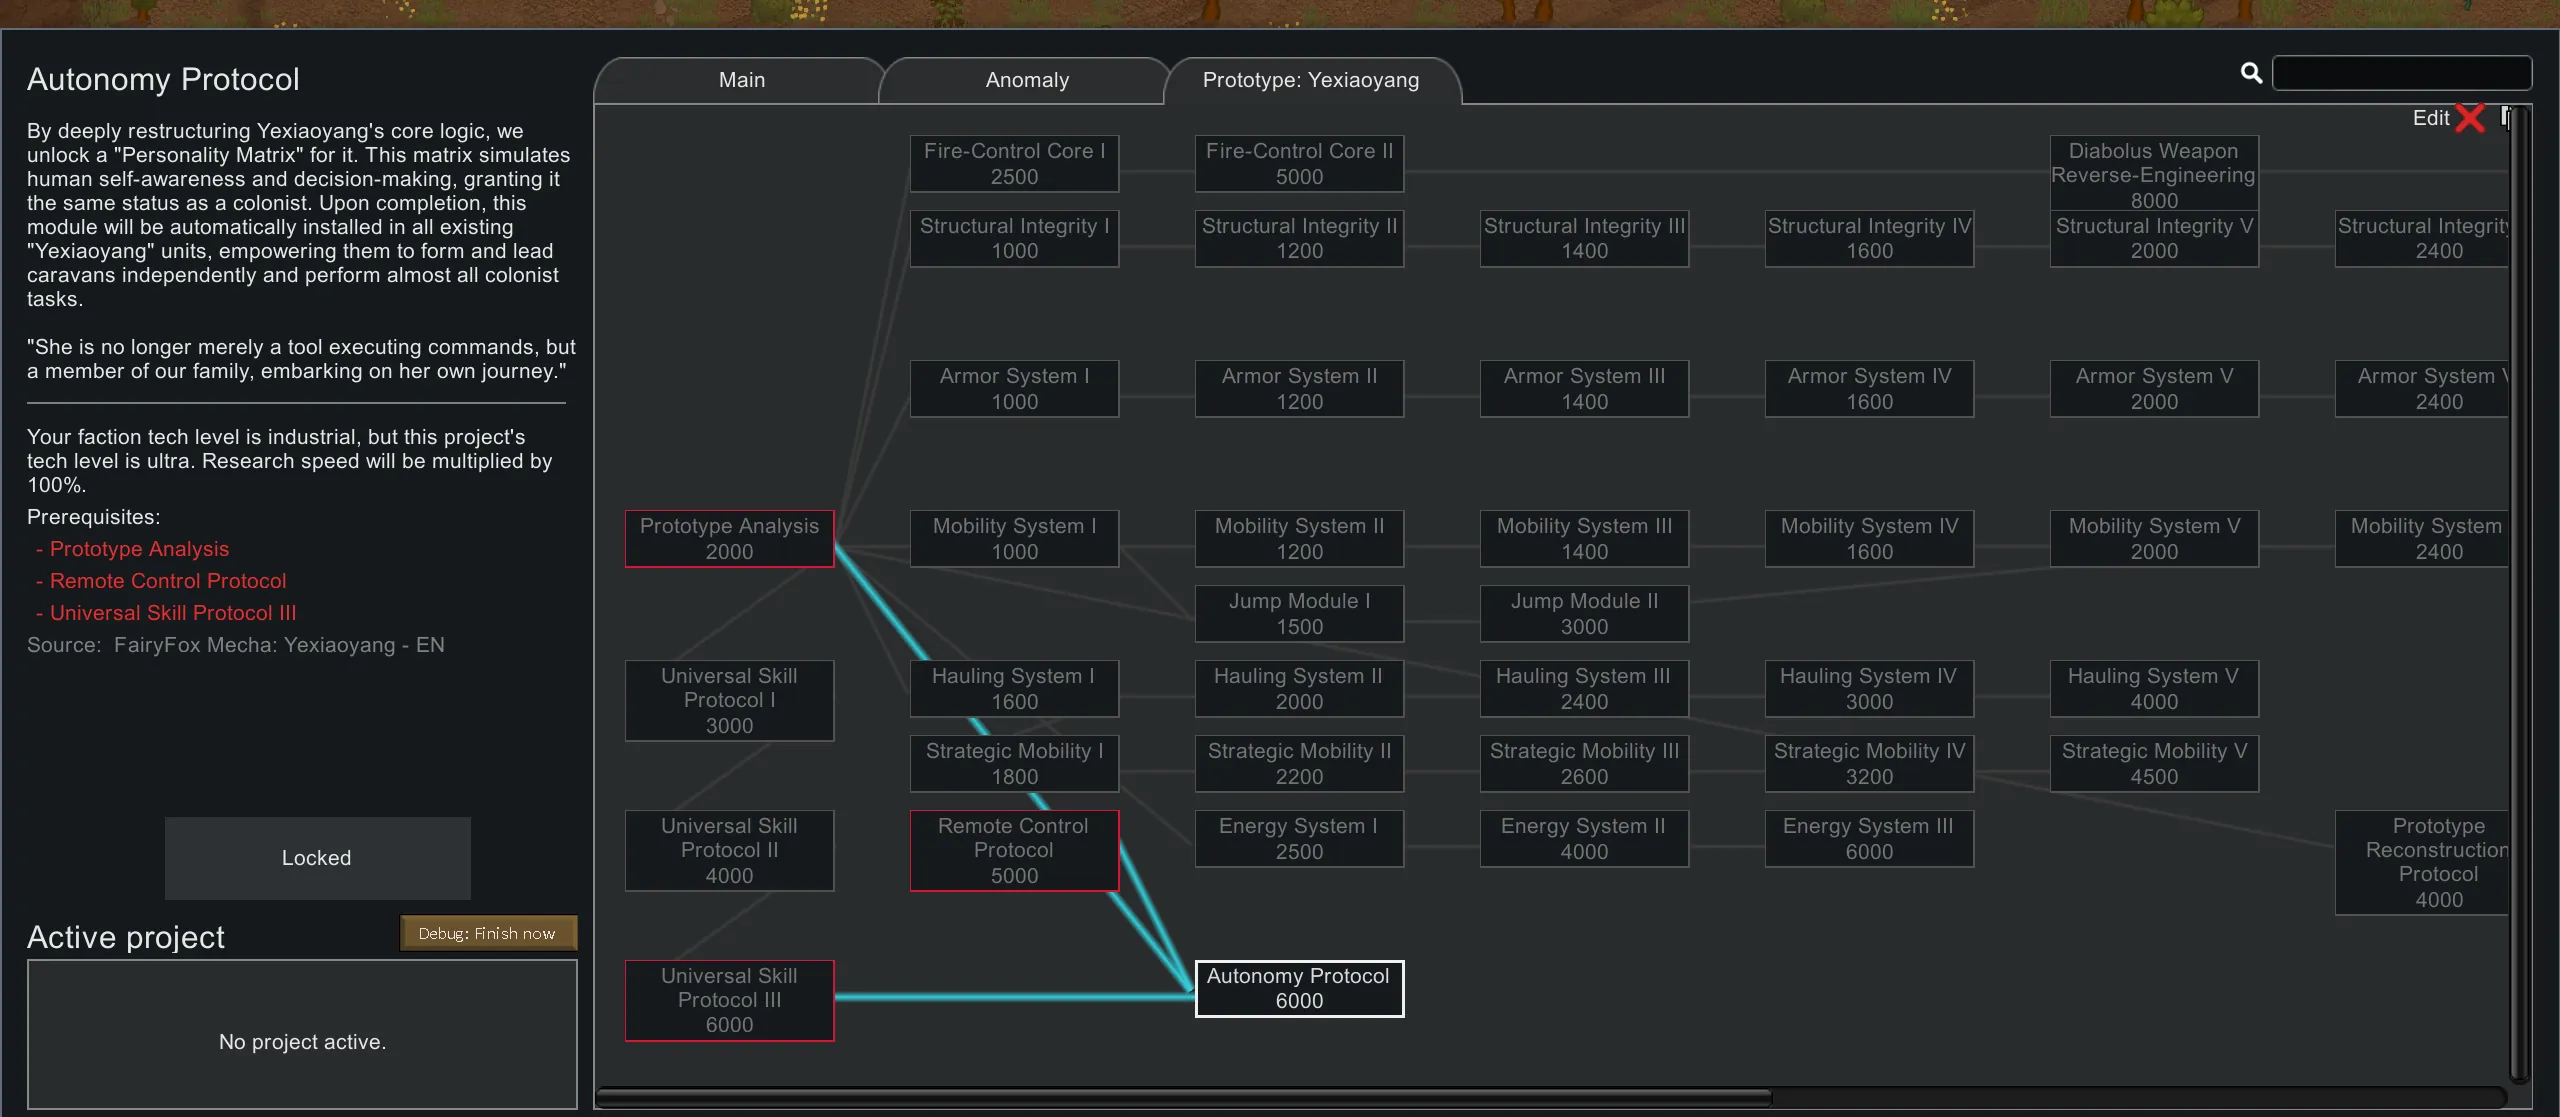Screen dimensions: 2560x1117
Task: Click the magnifier search icon
Action: click(2251, 73)
